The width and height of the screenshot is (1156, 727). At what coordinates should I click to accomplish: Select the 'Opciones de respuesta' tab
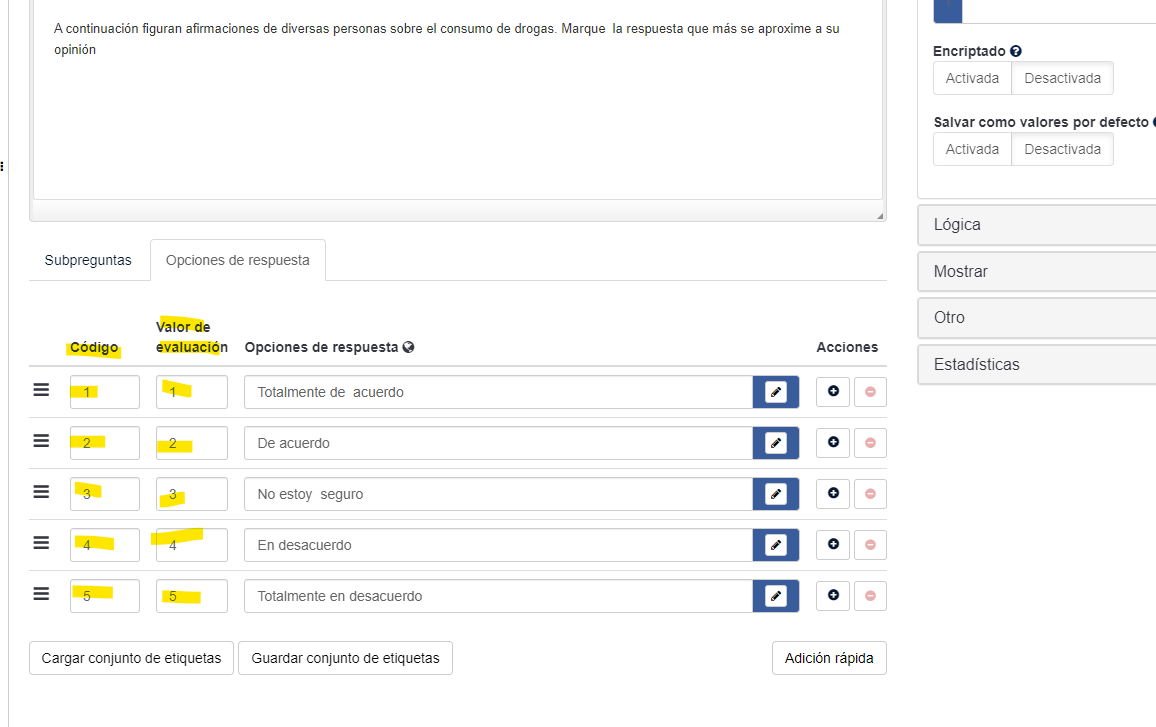(x=238, y=260)
